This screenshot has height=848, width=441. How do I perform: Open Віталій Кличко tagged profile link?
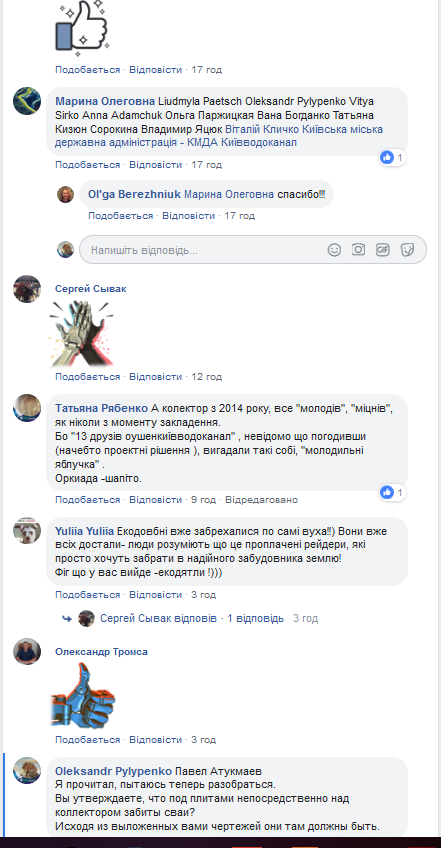pos(256,130)
